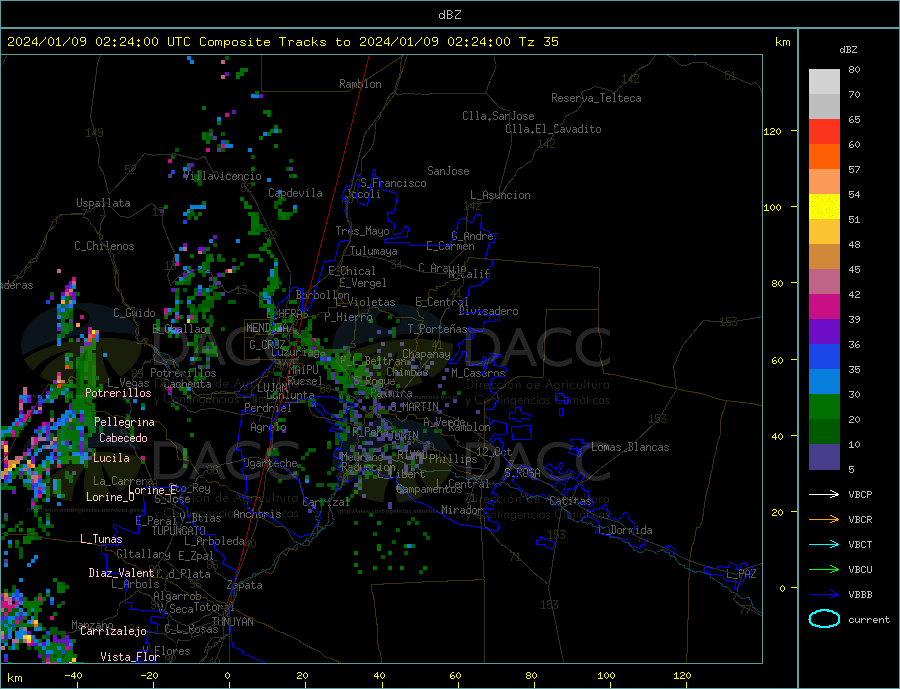This screenshot has width=900, height=689.
Task: Click the 'L_Tunas' station label
Action: pyautogui.click(x=101, y=539)
